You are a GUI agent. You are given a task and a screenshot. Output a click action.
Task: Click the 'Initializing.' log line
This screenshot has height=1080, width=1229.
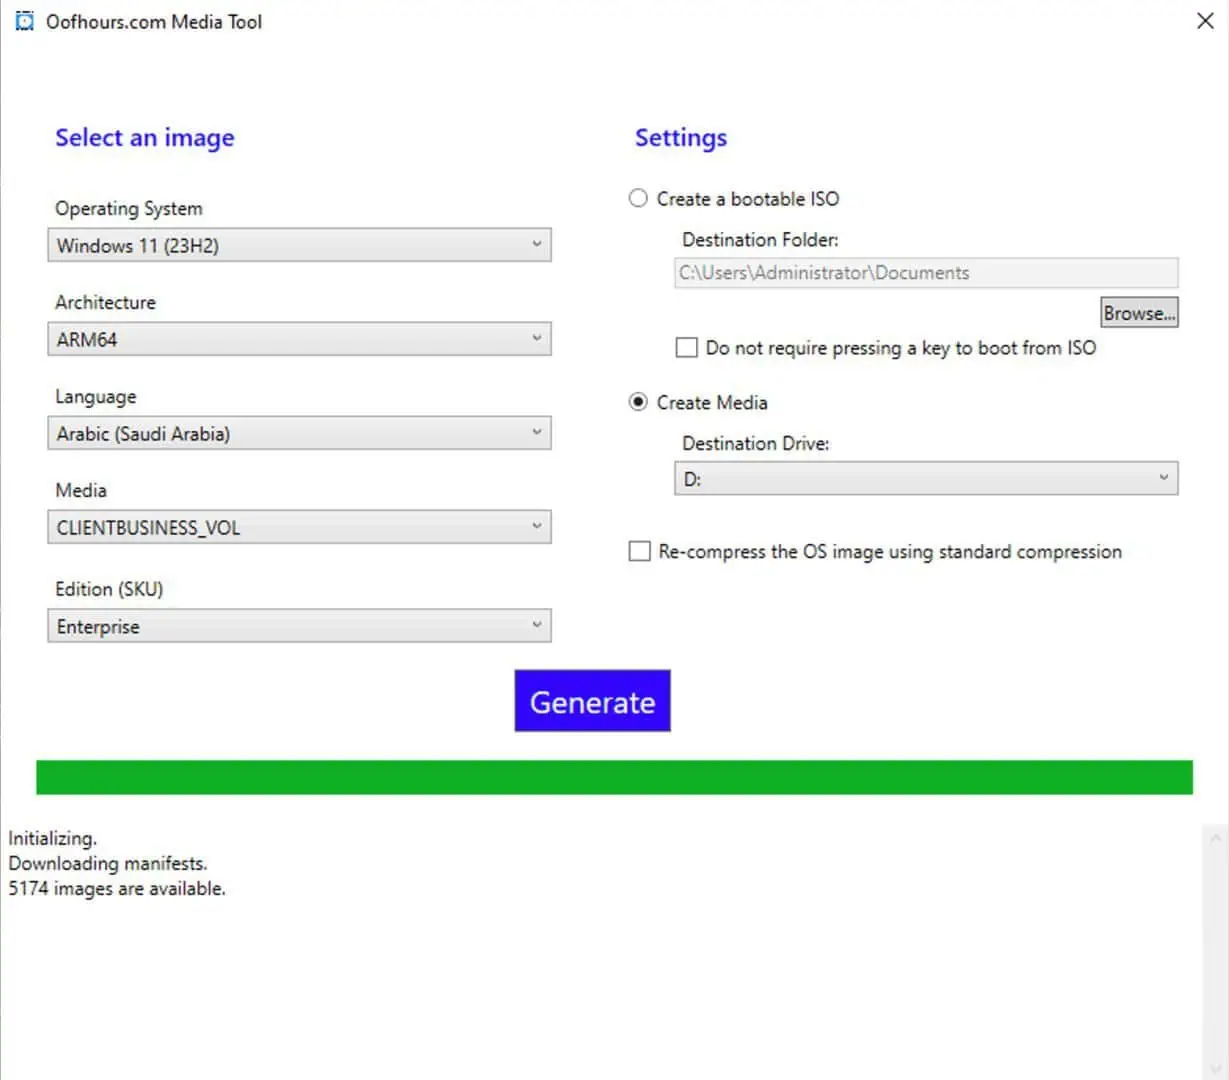click(53, 838)
